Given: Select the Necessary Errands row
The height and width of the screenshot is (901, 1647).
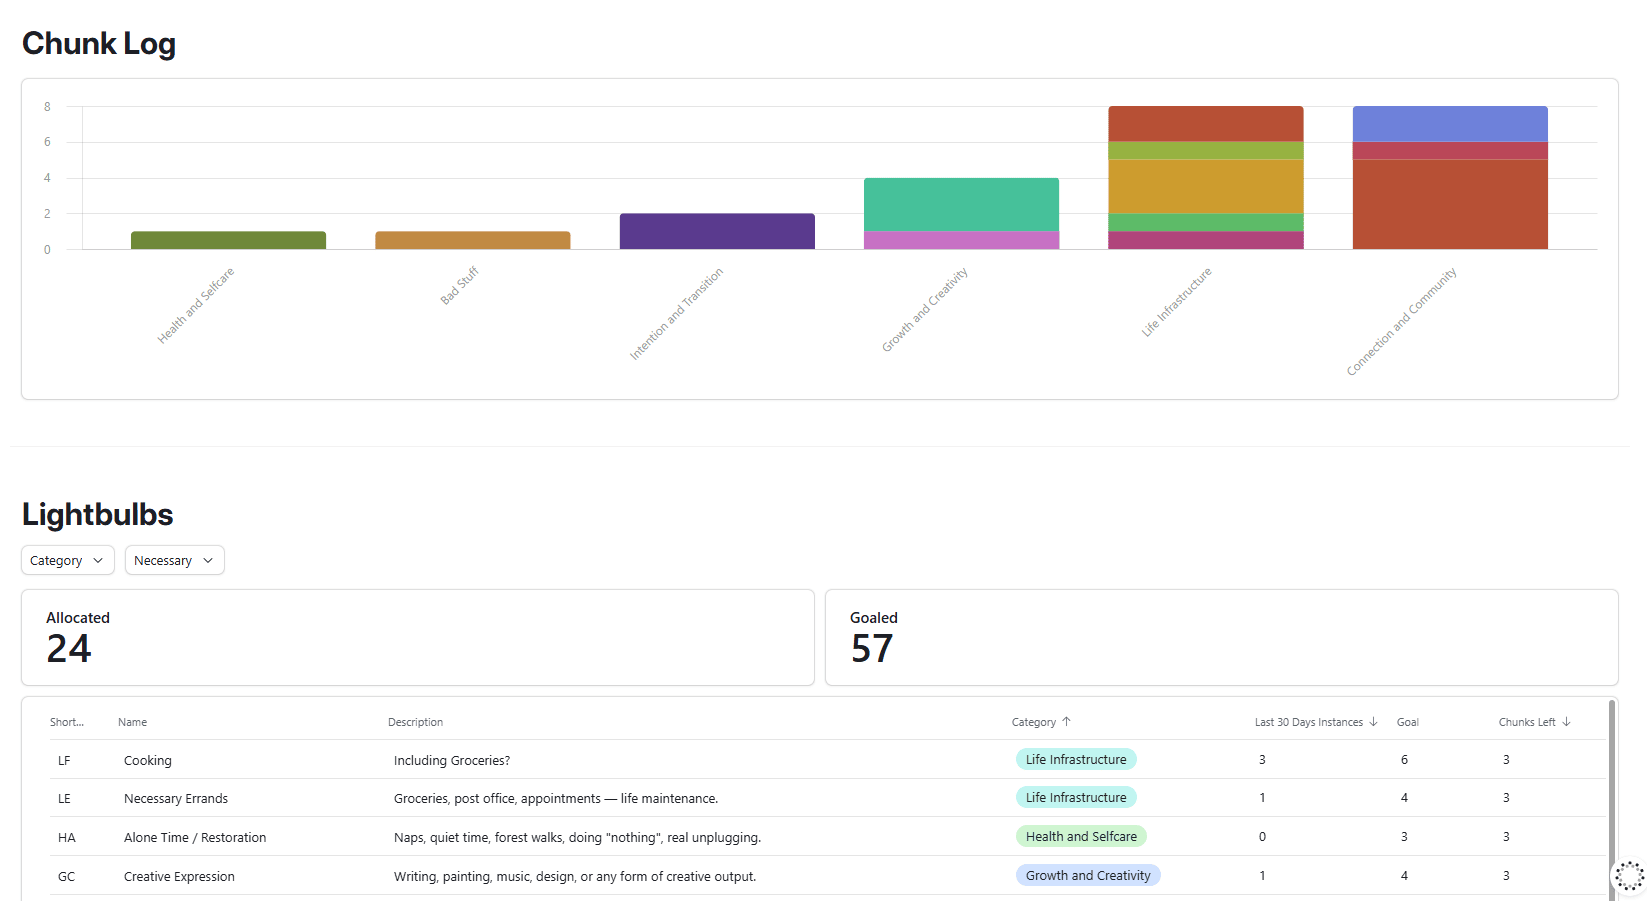Looking at the screenshot, I should point(827,798).
